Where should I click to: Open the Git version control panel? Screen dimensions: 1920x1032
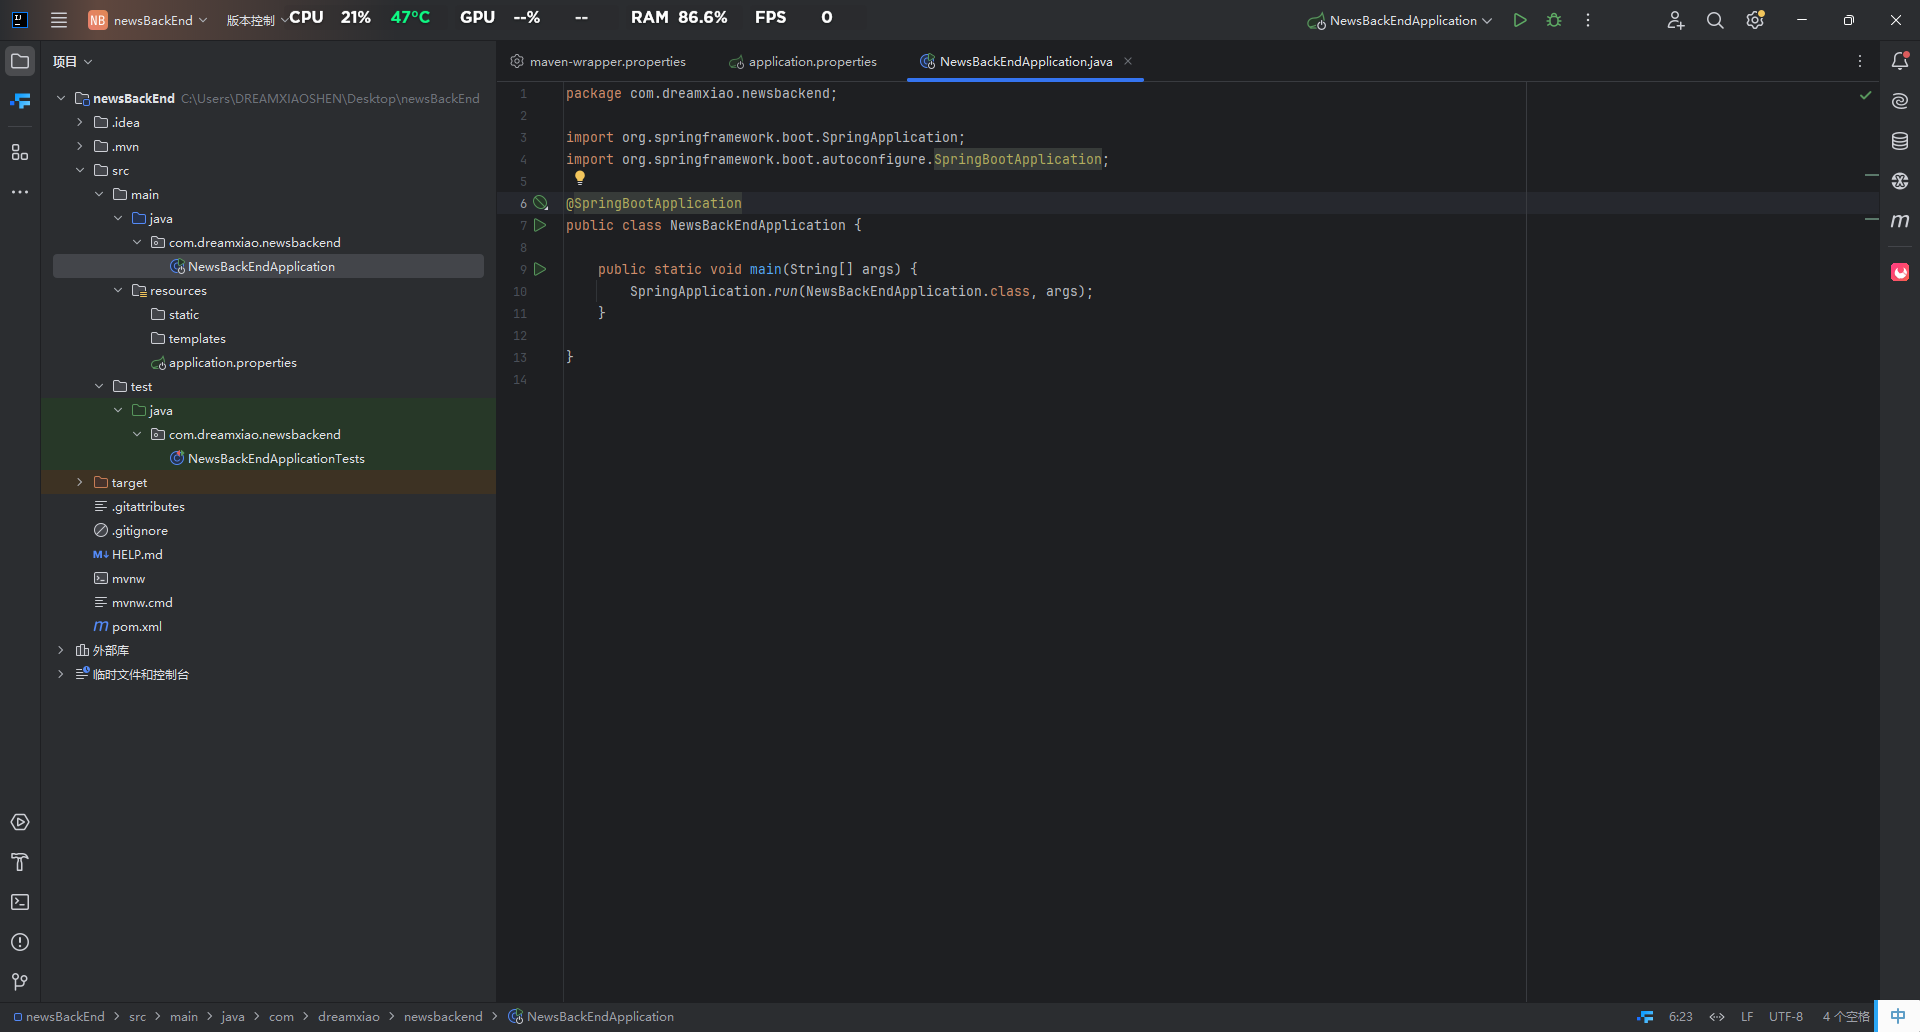coord(20,982)
